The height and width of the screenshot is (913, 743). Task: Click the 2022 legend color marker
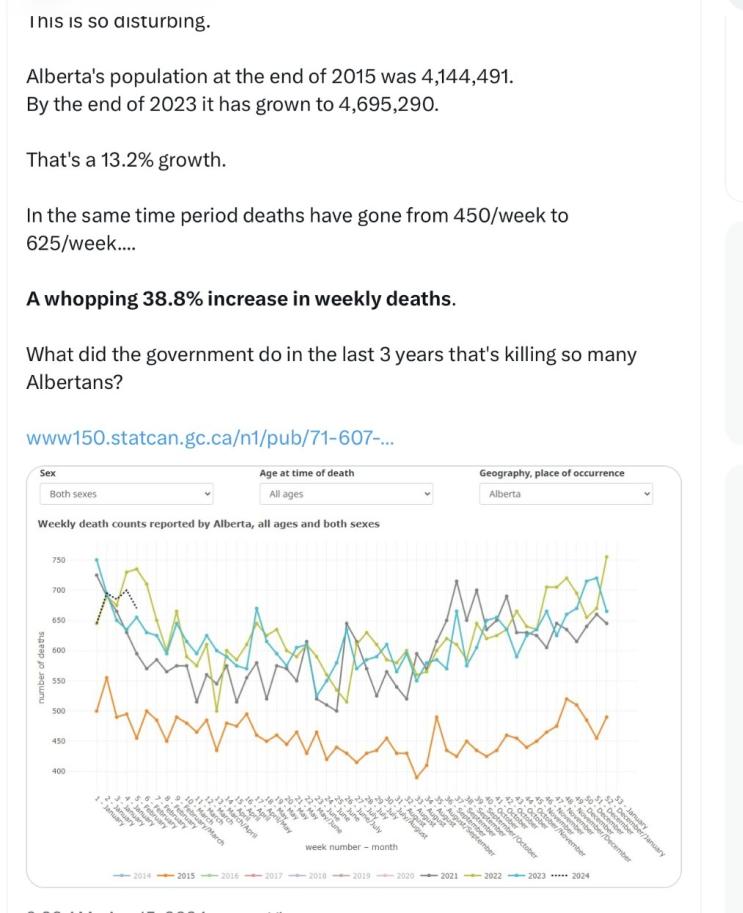point(471,876)
